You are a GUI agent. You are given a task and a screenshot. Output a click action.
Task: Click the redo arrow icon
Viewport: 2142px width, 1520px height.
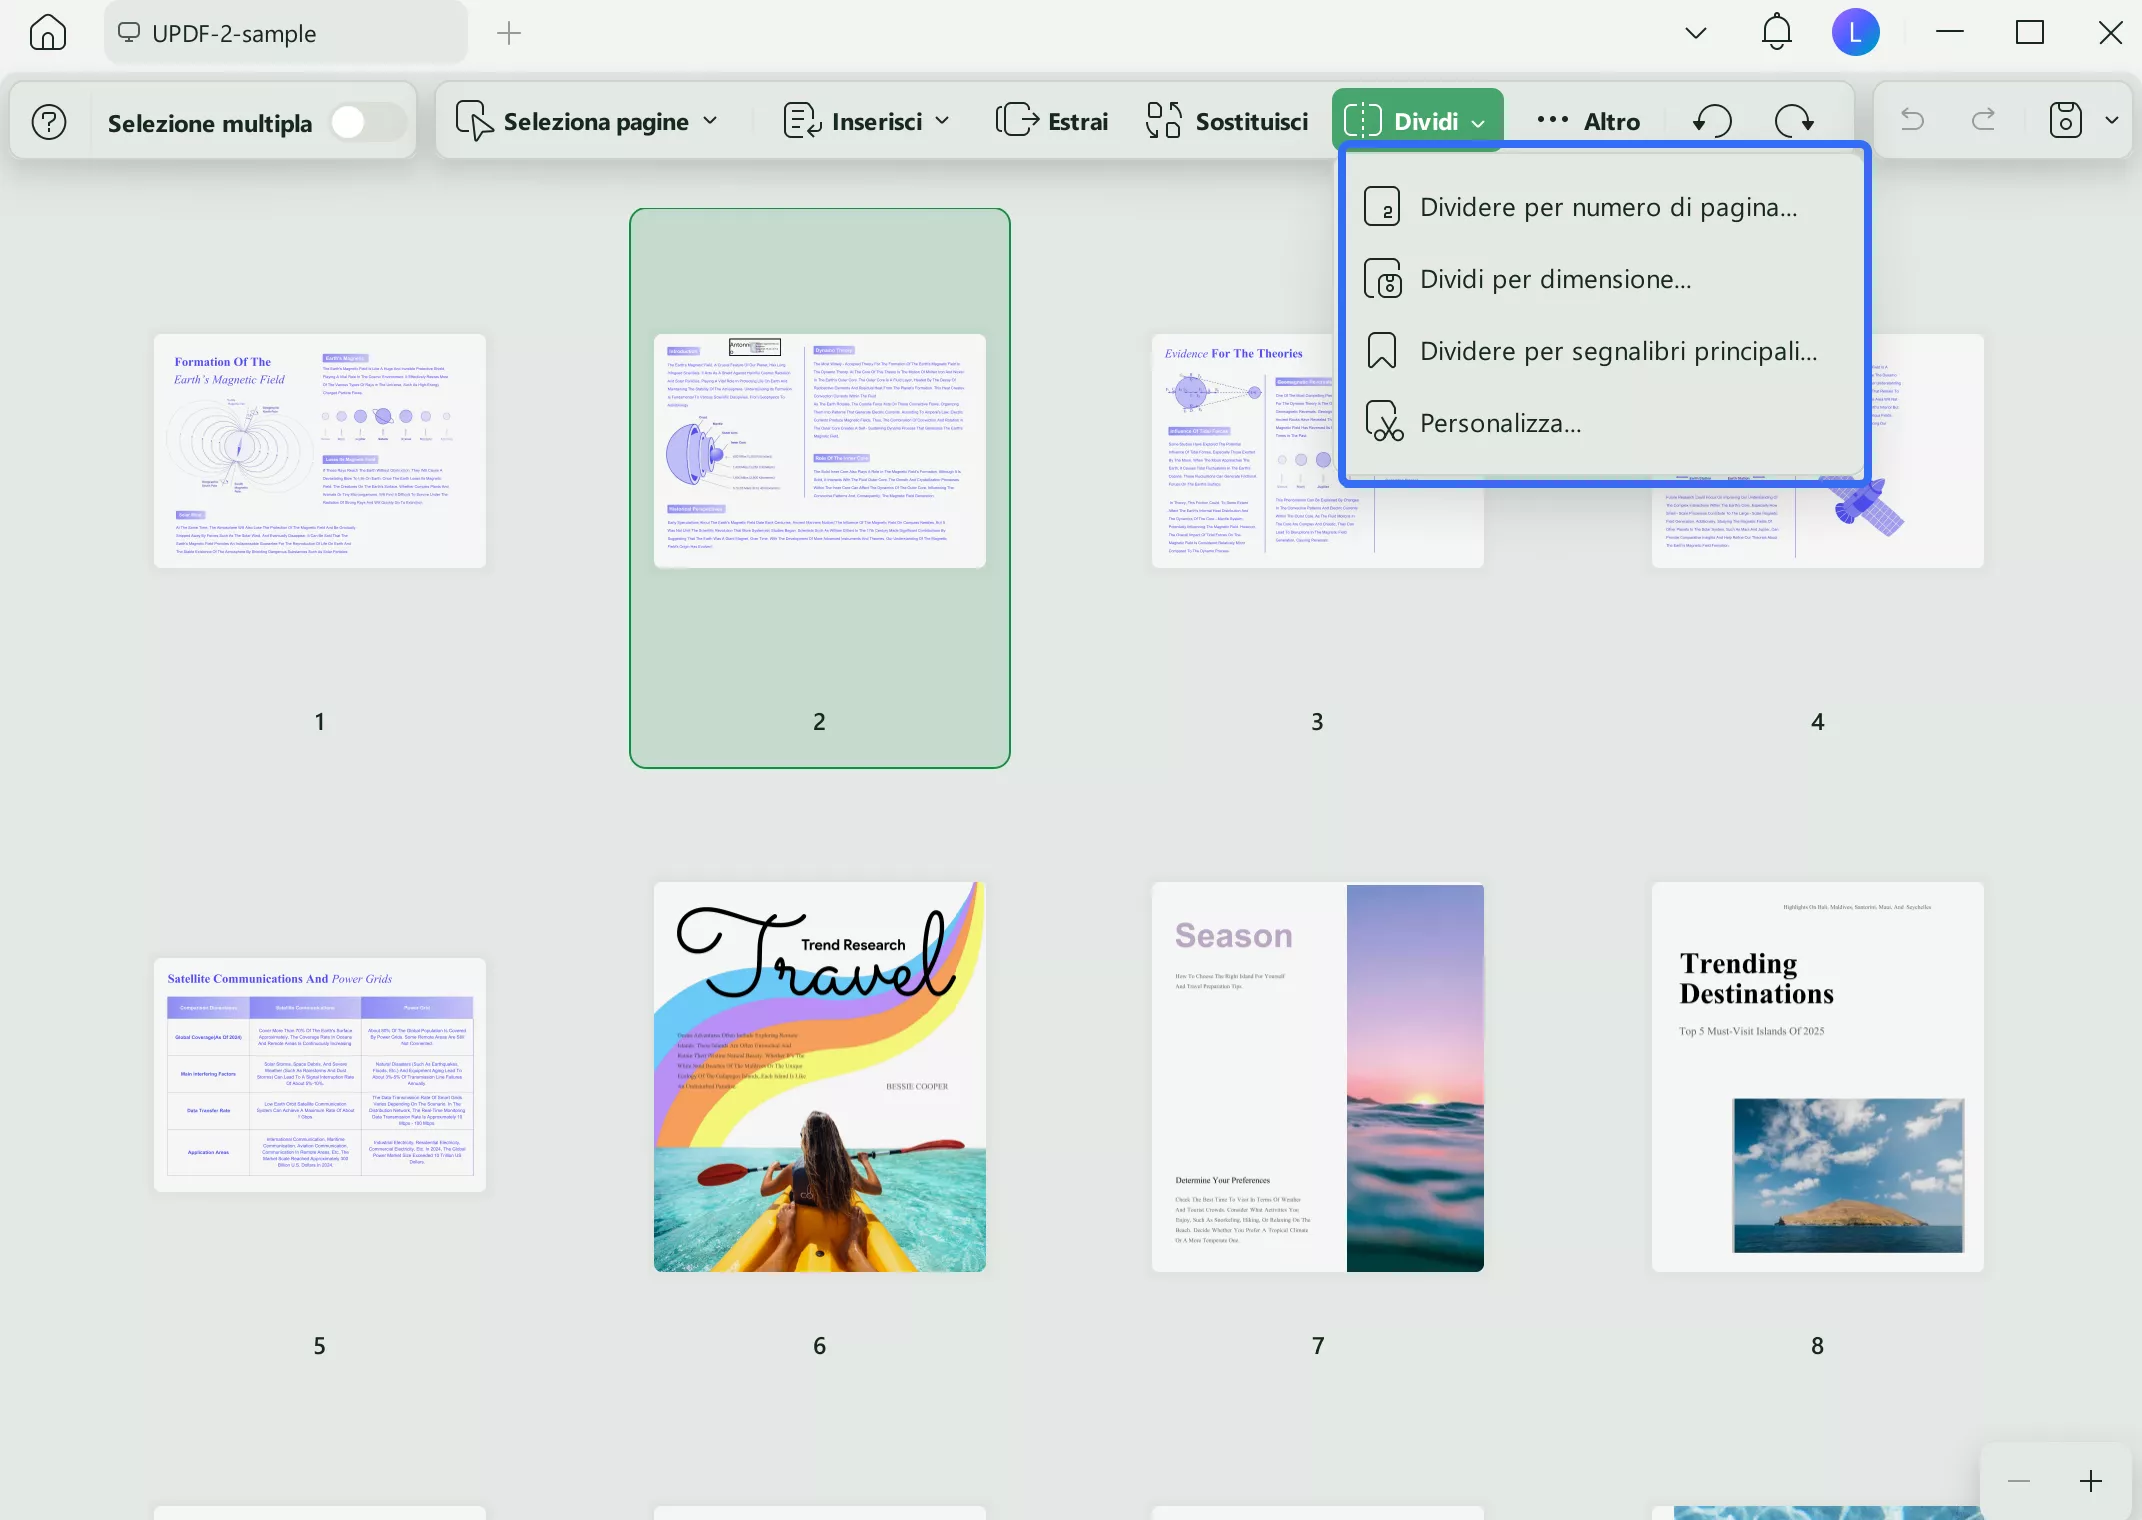[x=1983, y=121]
